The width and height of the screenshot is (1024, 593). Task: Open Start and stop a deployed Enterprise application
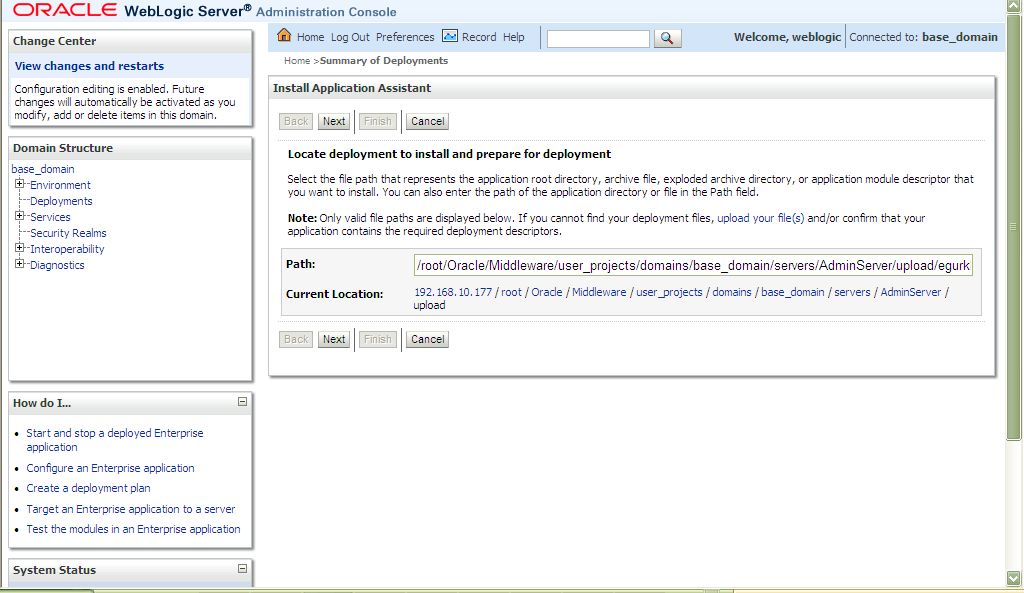[115, 440]
